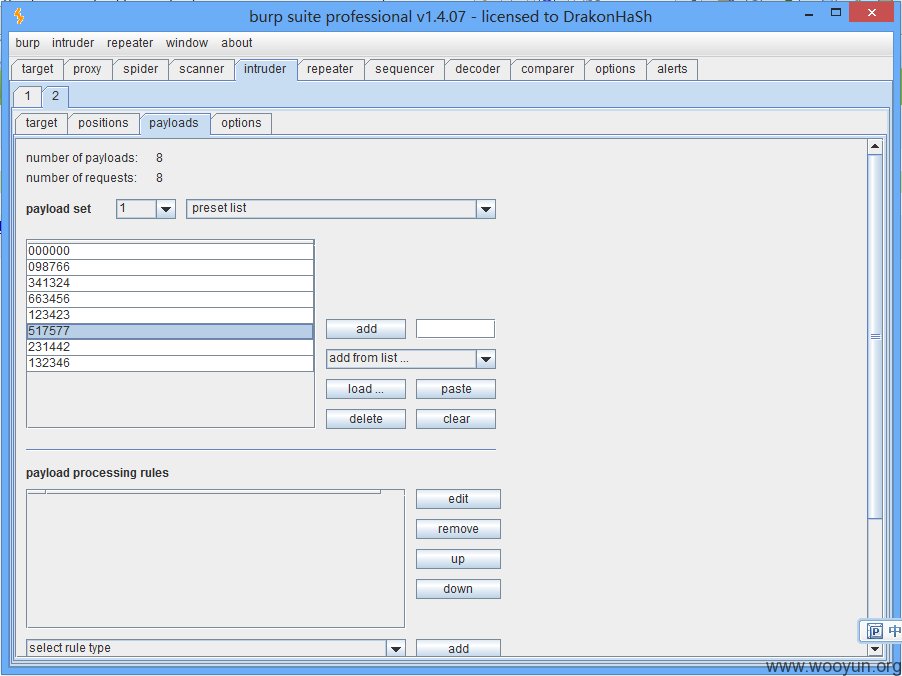902x676 pixels.
Task: Select payload 098766 in the list
Action: click(x=170, y=267)
